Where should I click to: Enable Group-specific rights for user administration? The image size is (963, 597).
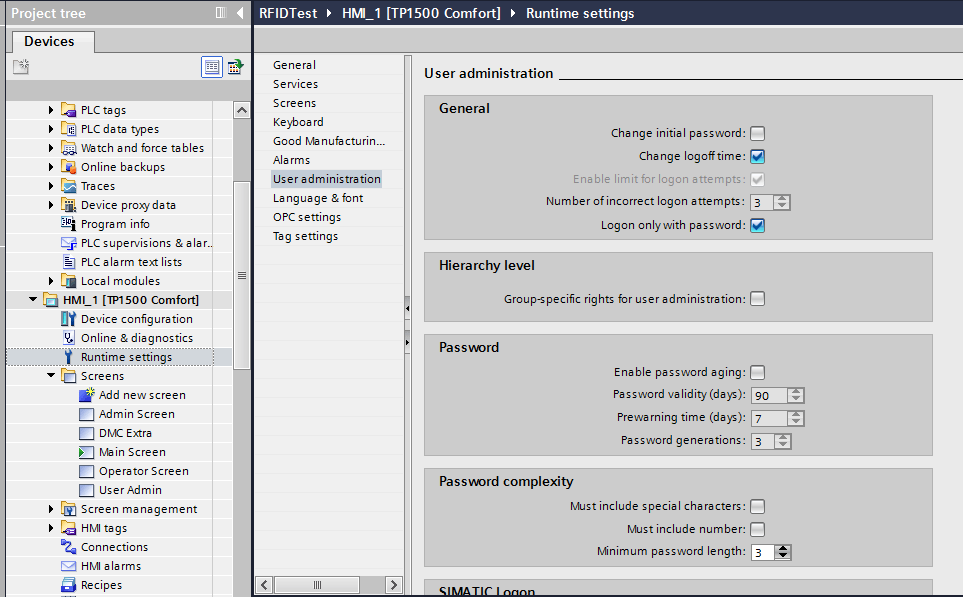[758, 299]
